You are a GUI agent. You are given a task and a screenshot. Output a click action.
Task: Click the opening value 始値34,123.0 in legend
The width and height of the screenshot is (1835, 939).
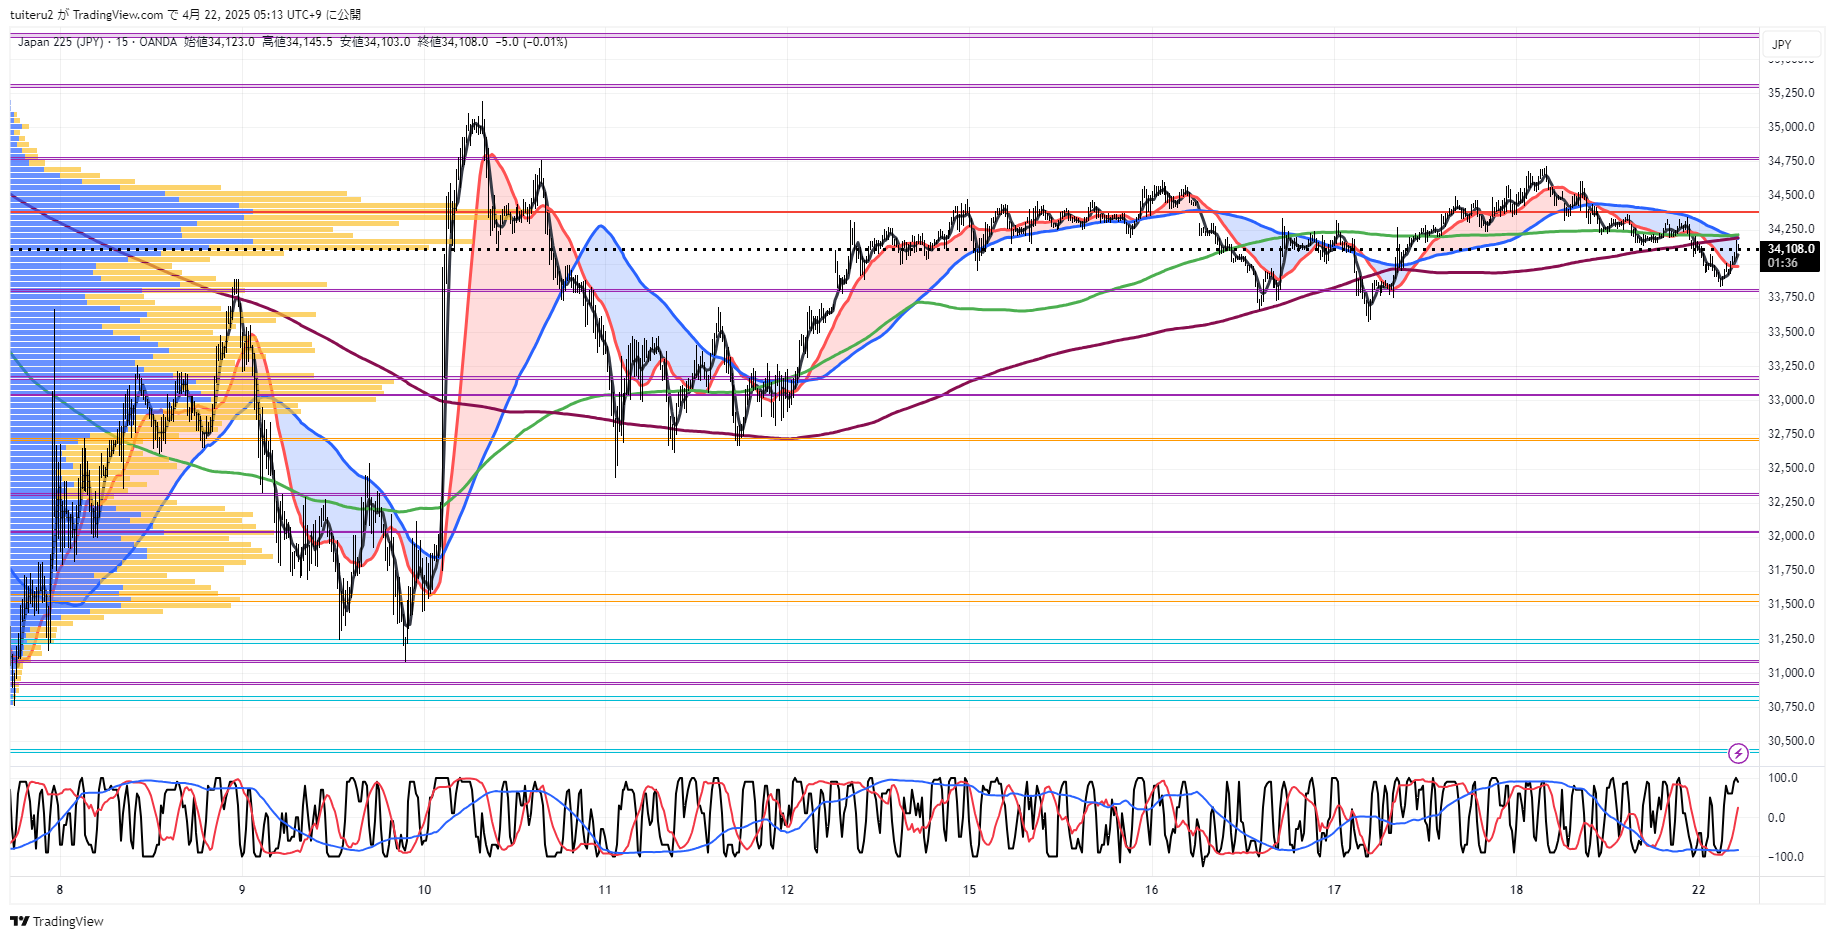pos(219,42)
